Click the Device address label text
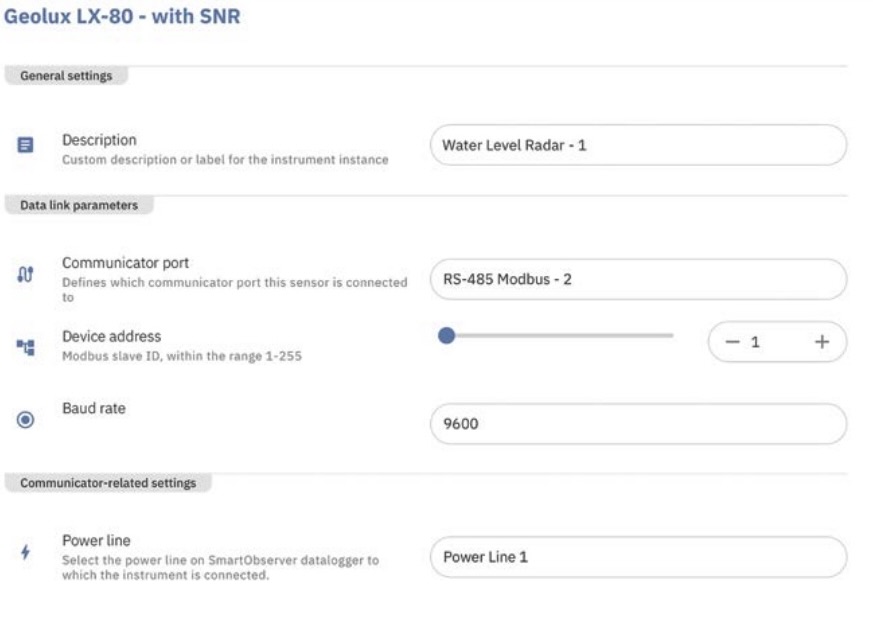This screenshot has width=873, height=622. (111, 335)
